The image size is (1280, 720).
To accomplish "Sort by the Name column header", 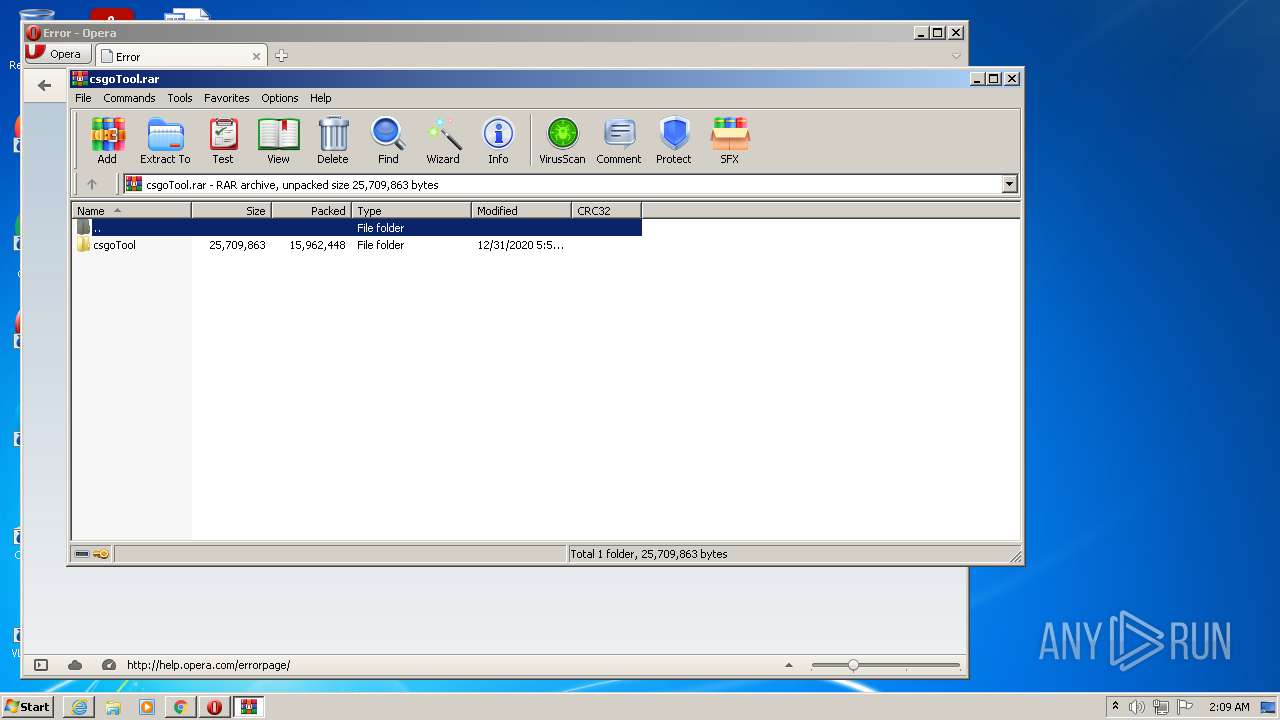I will [131, 210].
